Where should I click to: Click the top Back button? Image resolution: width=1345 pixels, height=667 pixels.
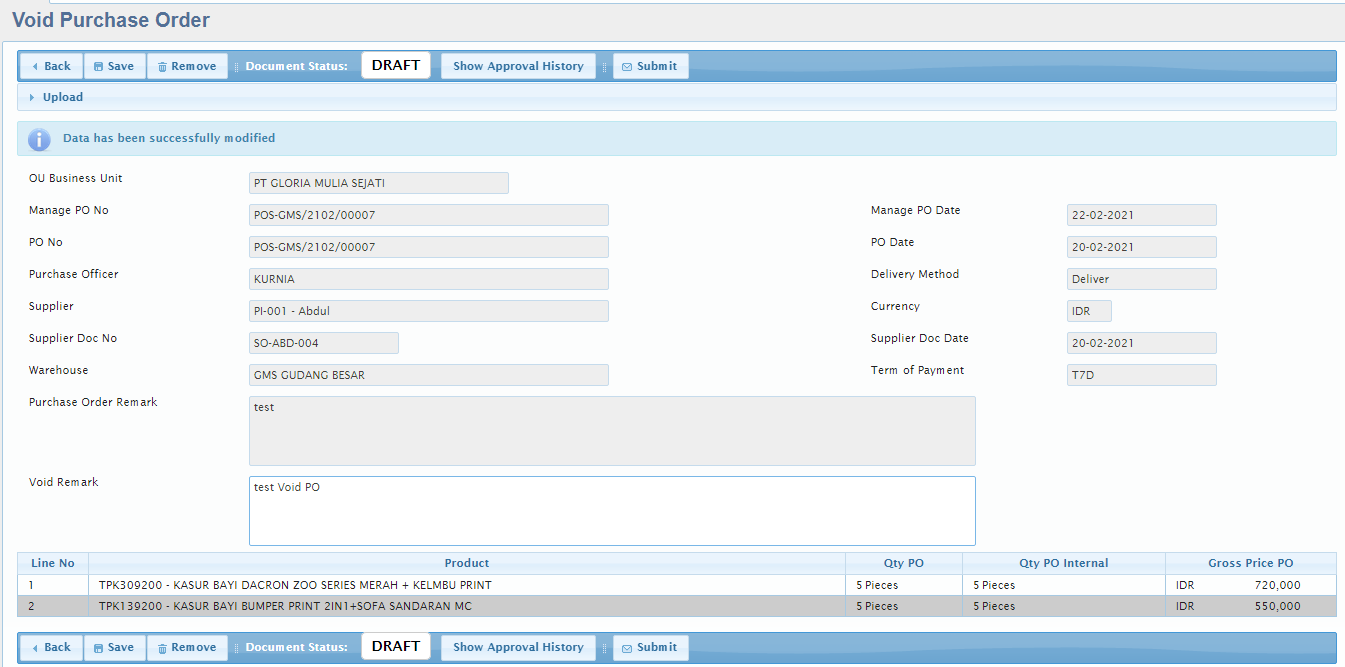point(52,66)
